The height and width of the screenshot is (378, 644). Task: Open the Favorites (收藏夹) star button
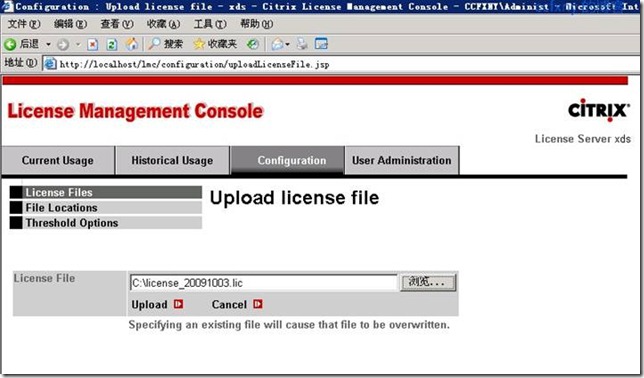click(215, 44)
